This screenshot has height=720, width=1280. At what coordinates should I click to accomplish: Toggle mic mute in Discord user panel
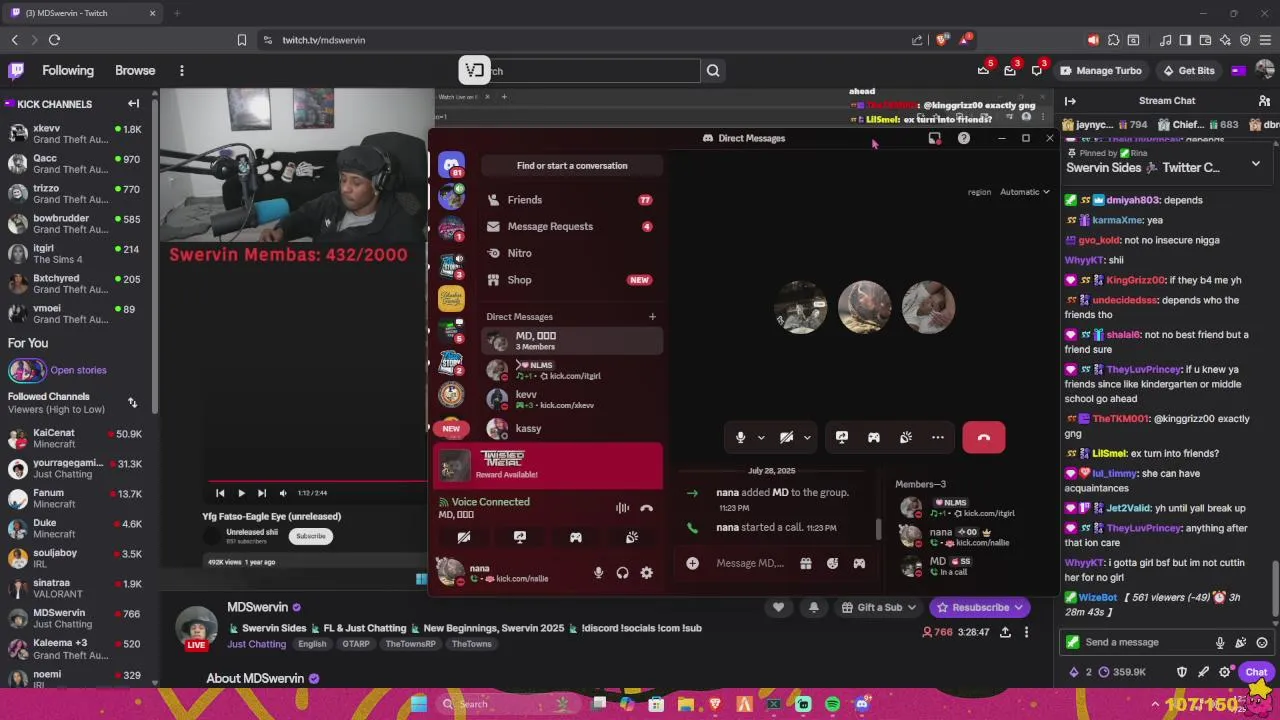click(x=598, y=573)
